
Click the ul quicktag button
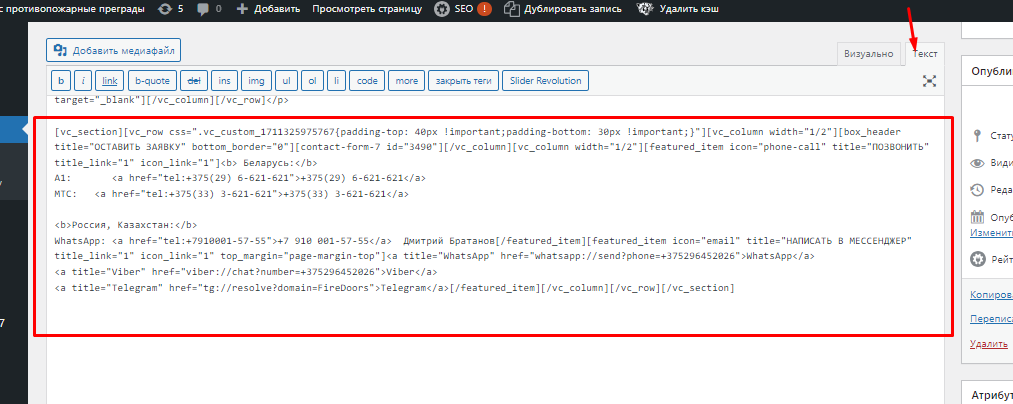coord(286,81)
